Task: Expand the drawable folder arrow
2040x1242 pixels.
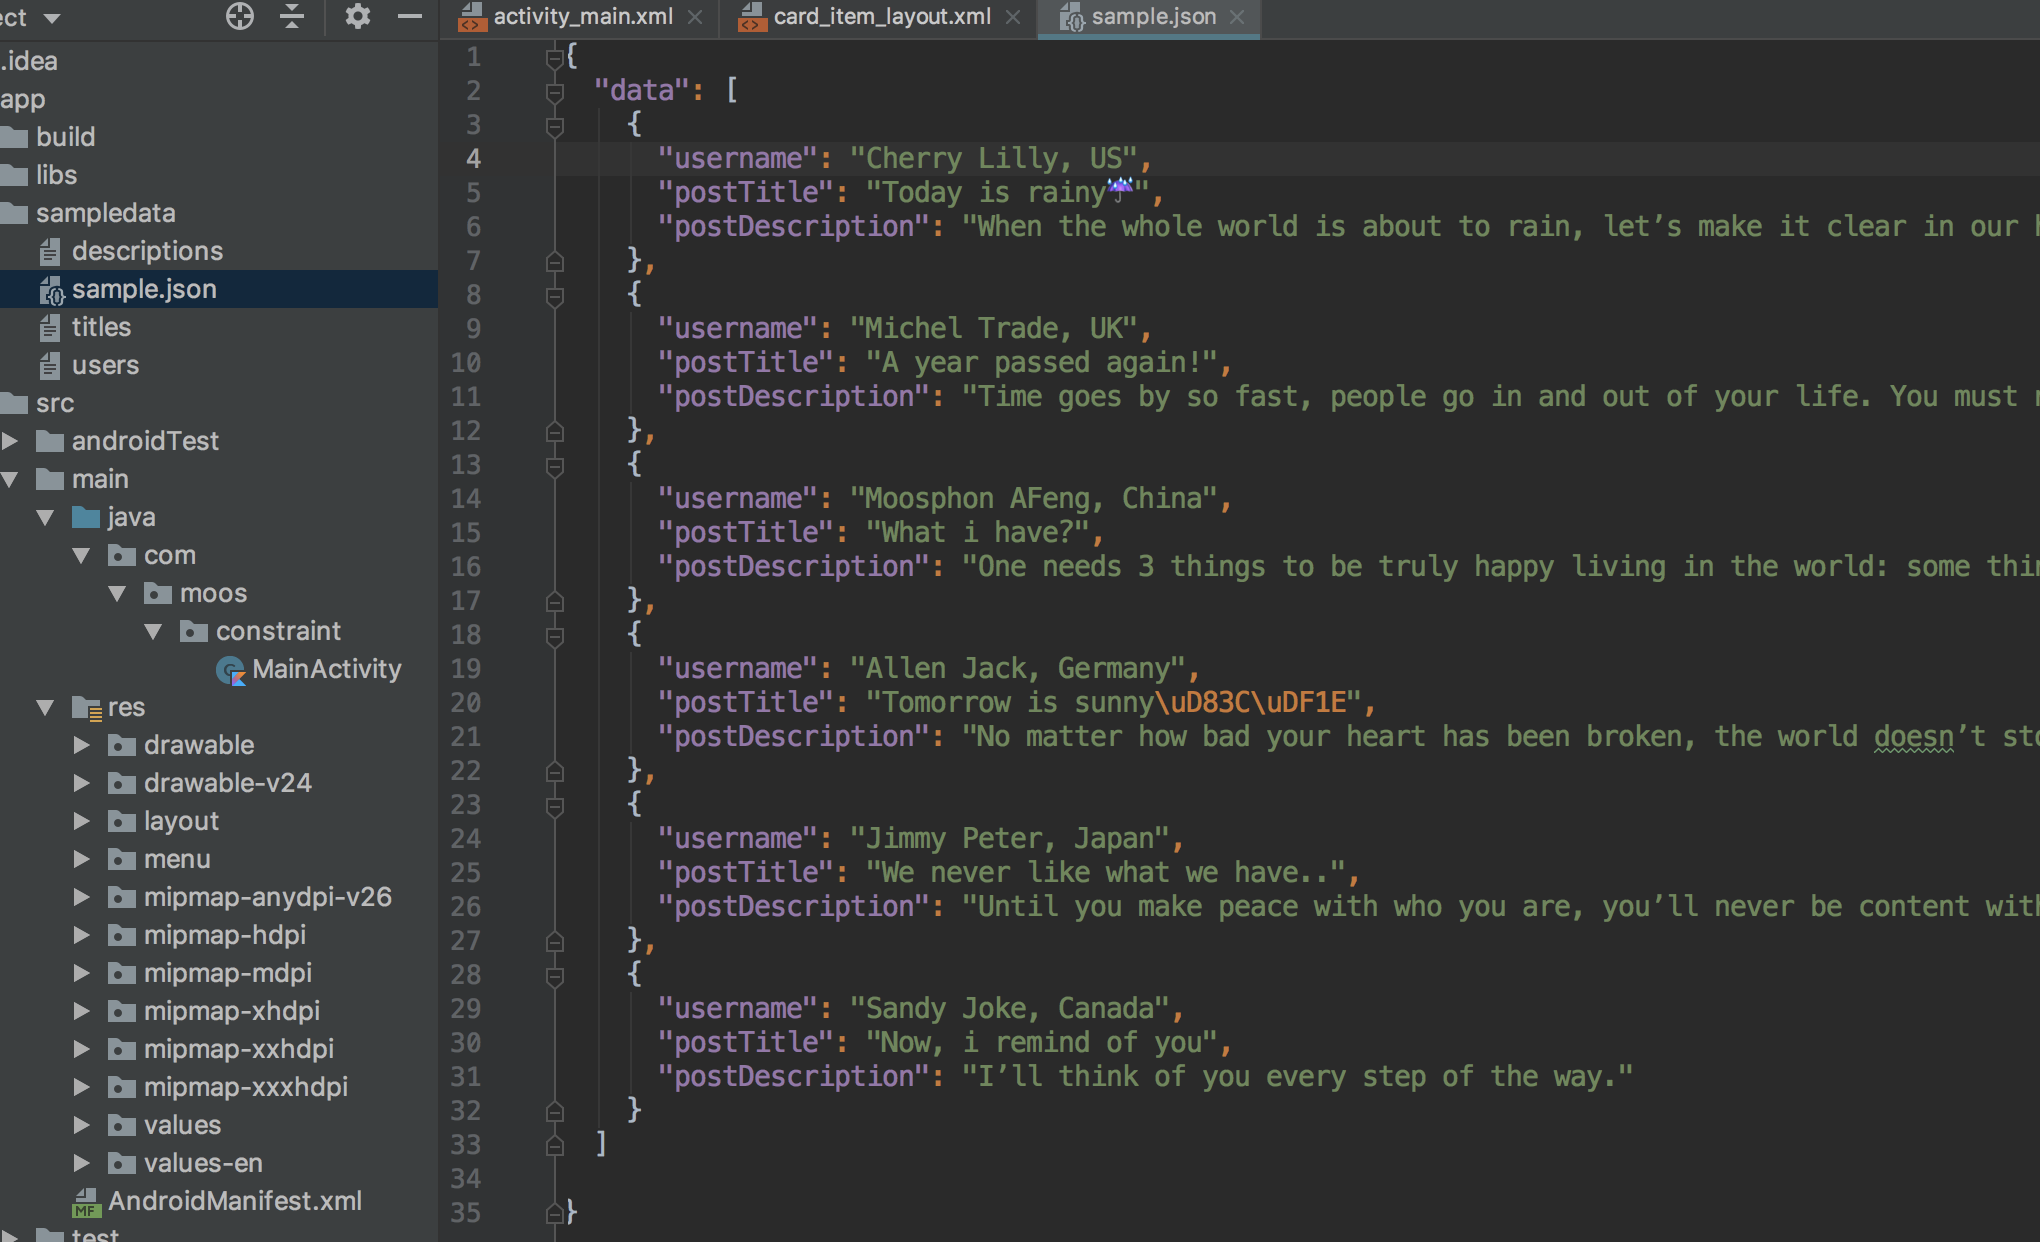Action: (x=81, y=745)
